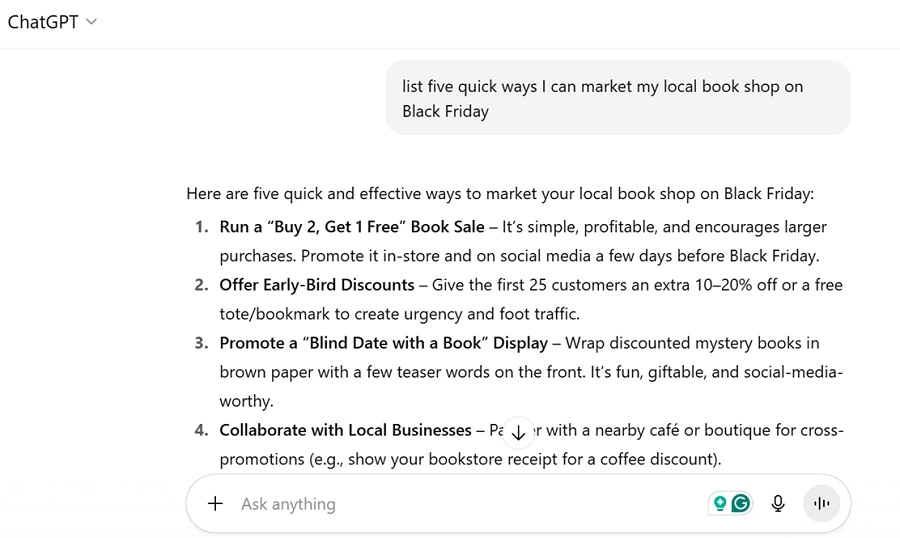Image resolution: width=900 pixels, height=538 pixels.
Task: Click the bold "Buy 2, Get 1 Free" Book Sale heading
Action: pyautogui.click(x=352, y=227)
